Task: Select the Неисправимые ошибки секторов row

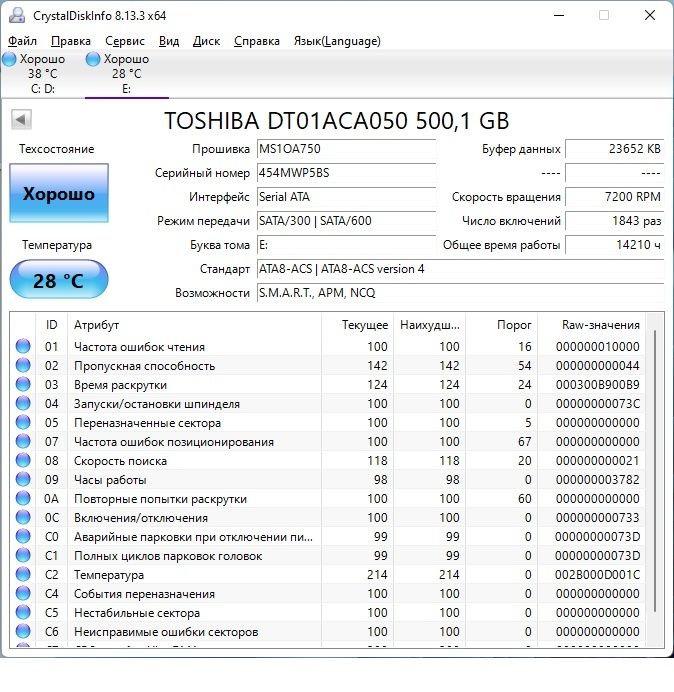Action: (x=328, y=632)
